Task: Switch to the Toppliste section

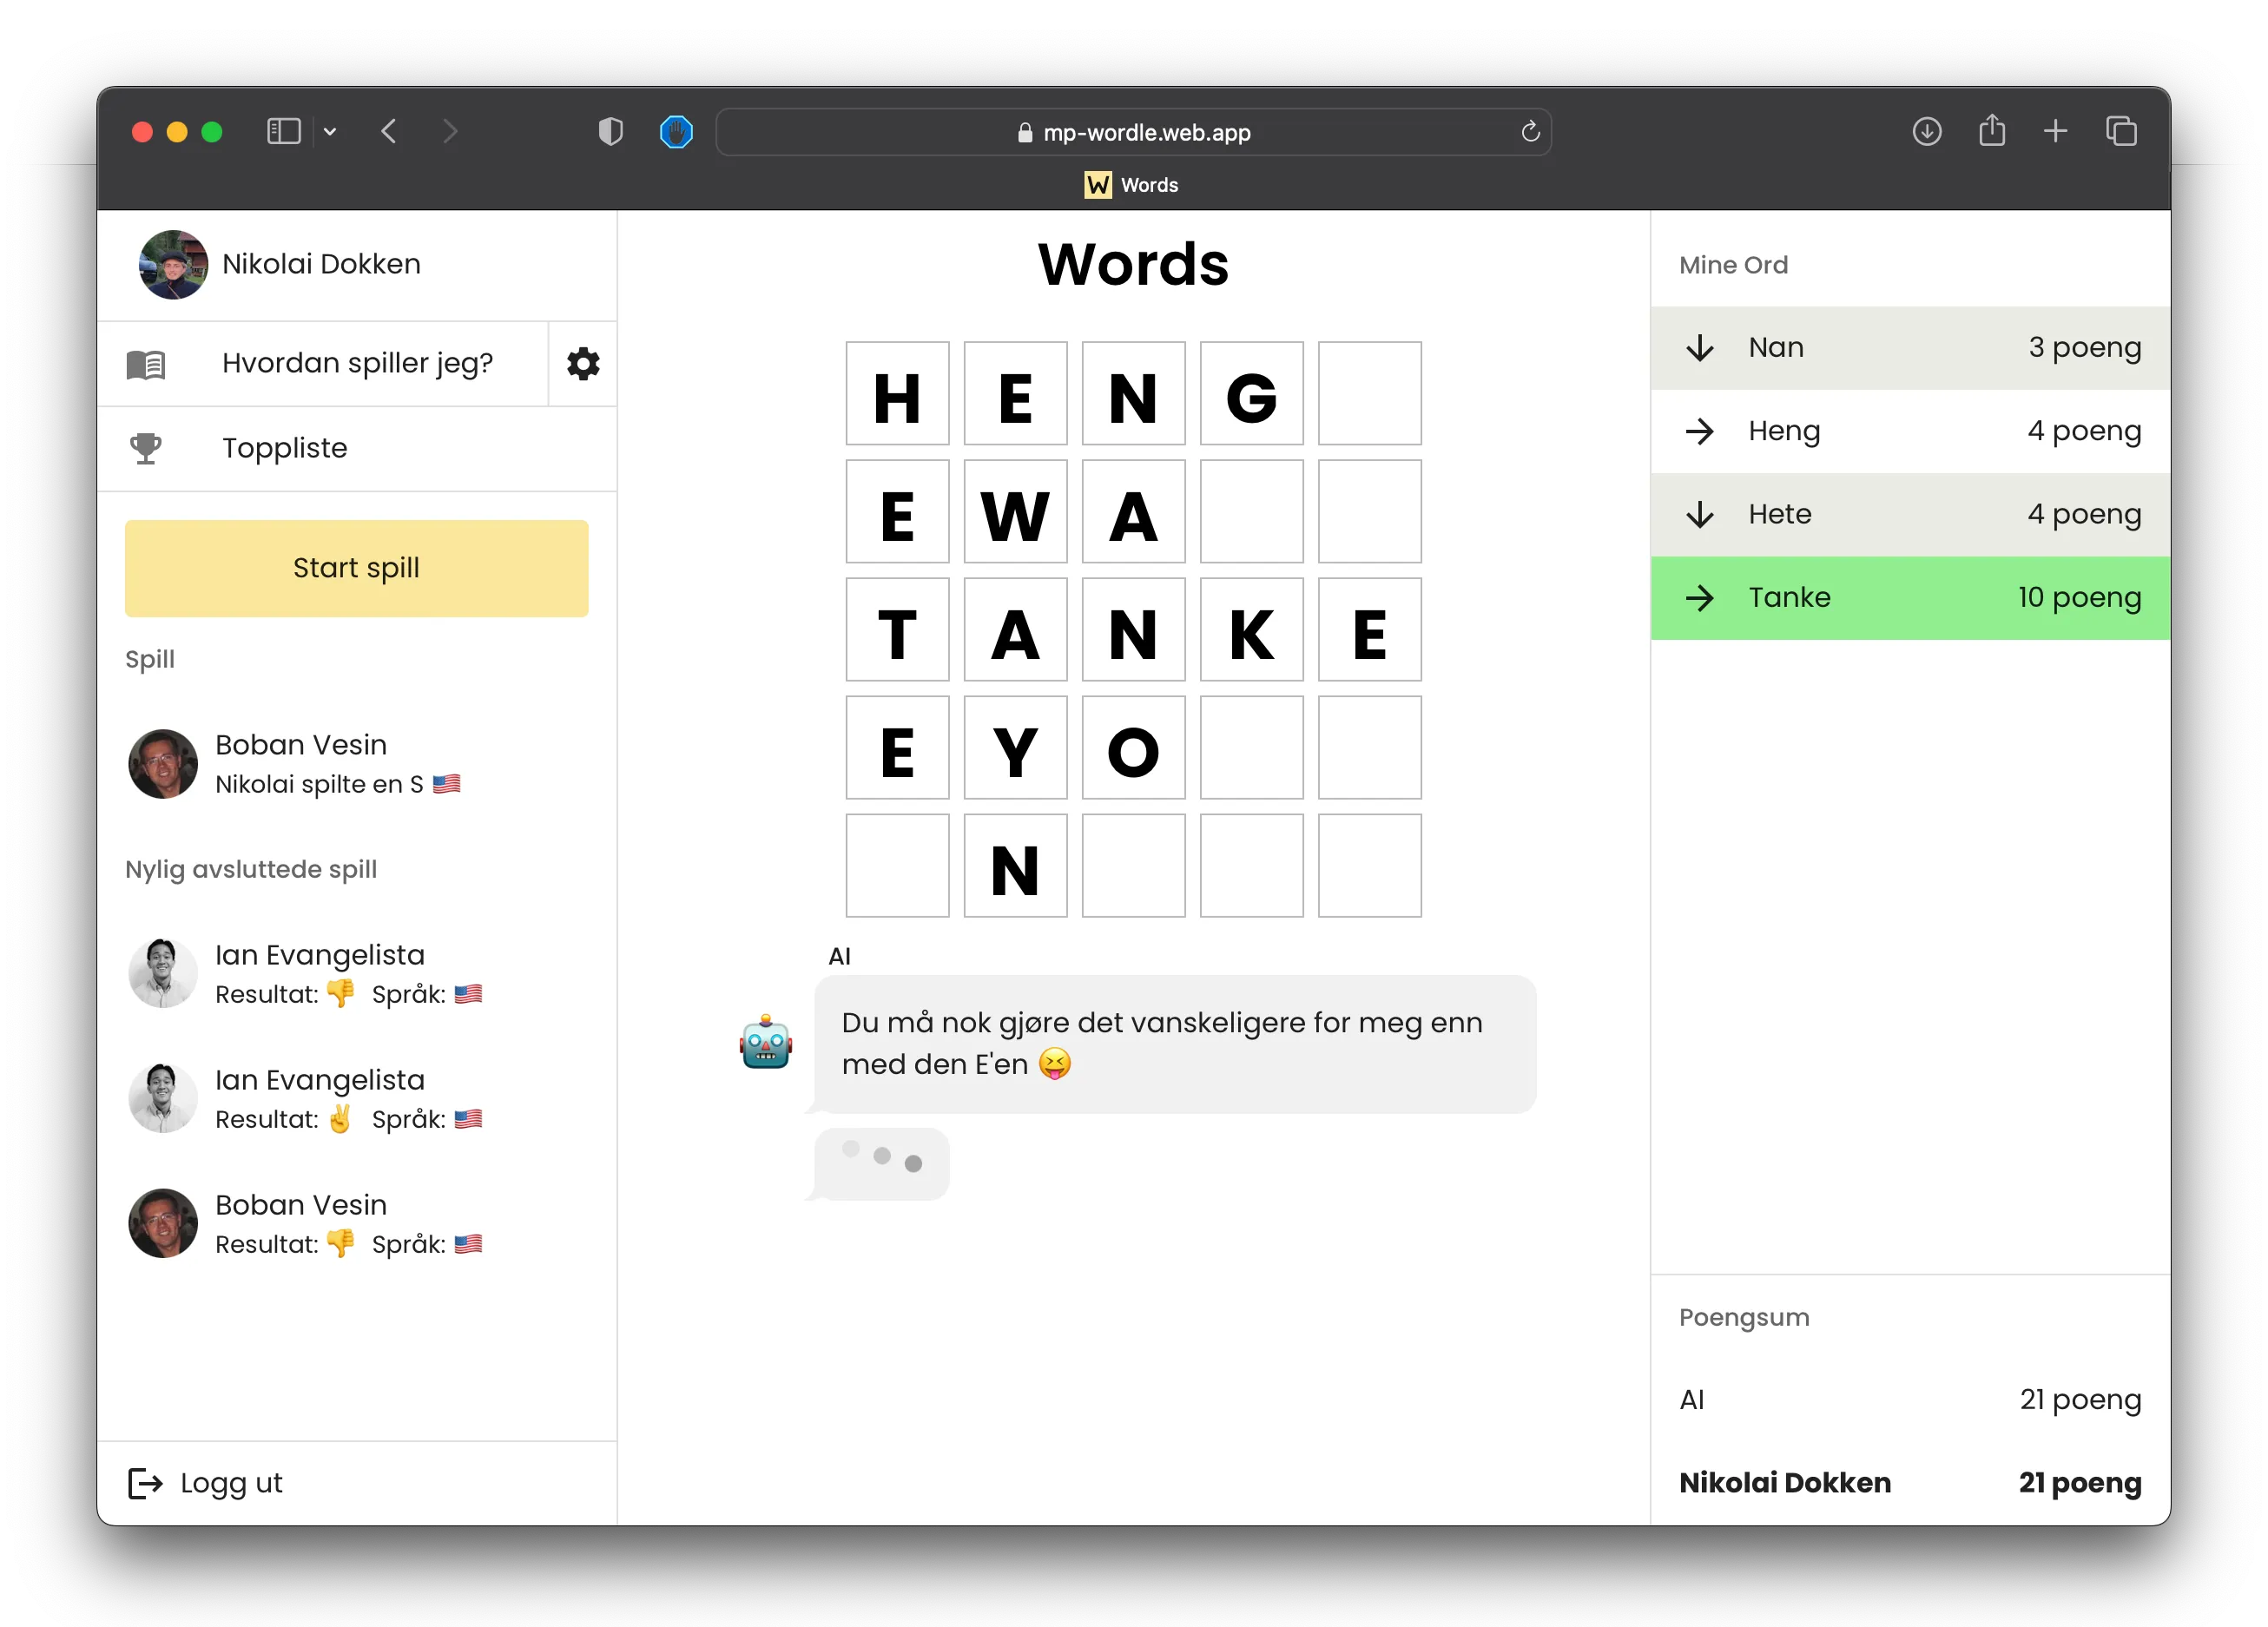Action: (284, 448)
